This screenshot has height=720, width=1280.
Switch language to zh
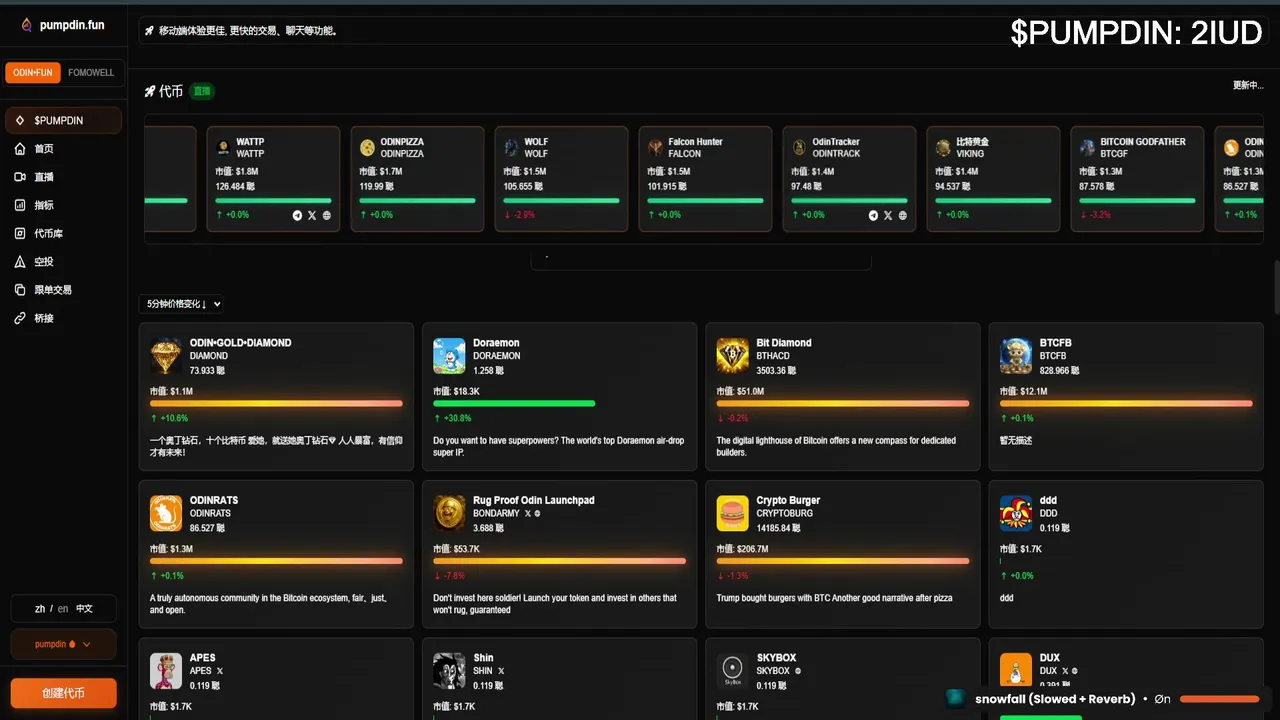pyautogui.click(x=40, y=608)
